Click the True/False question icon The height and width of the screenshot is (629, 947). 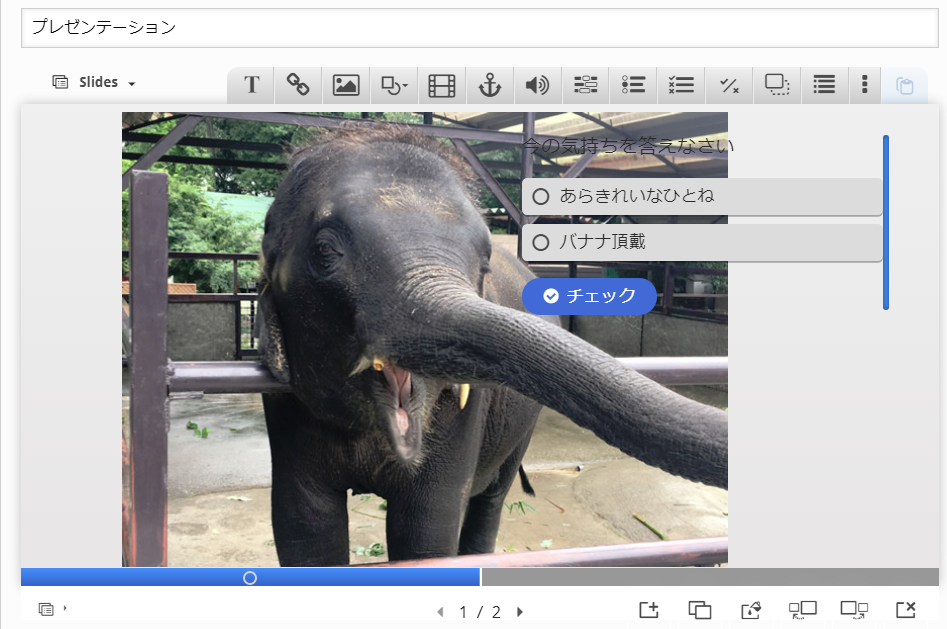pyautogui.click(x=729, y=85)
